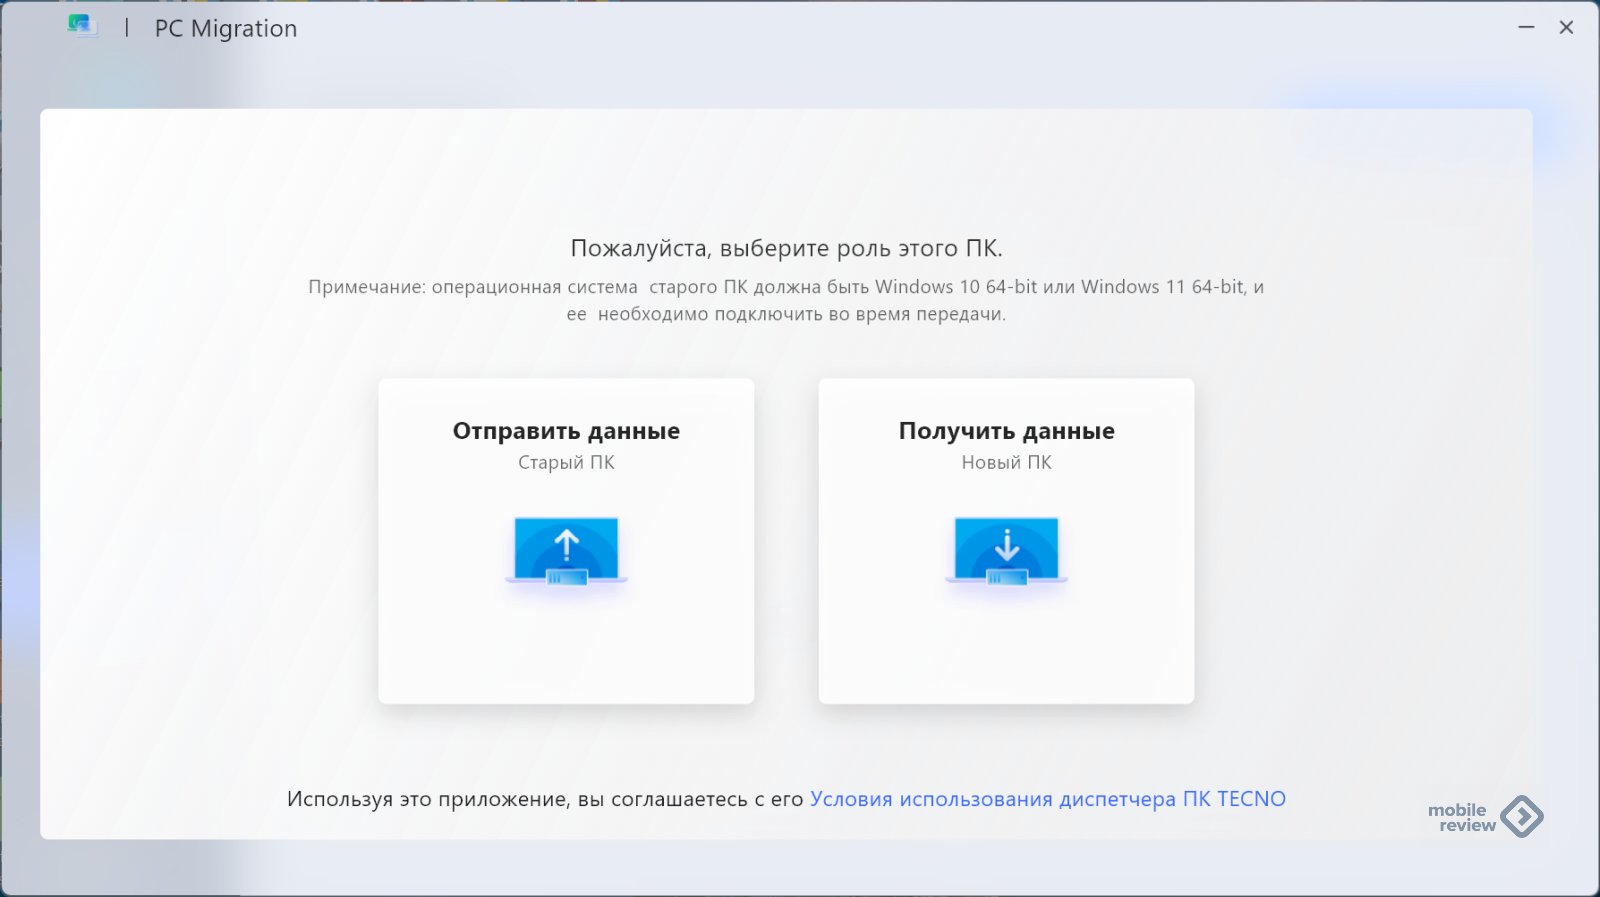The width and height of the screenshot is (1600, 897).
Task: Open the TECNO PC Manager terms of use link
Action: (1047, 799)
